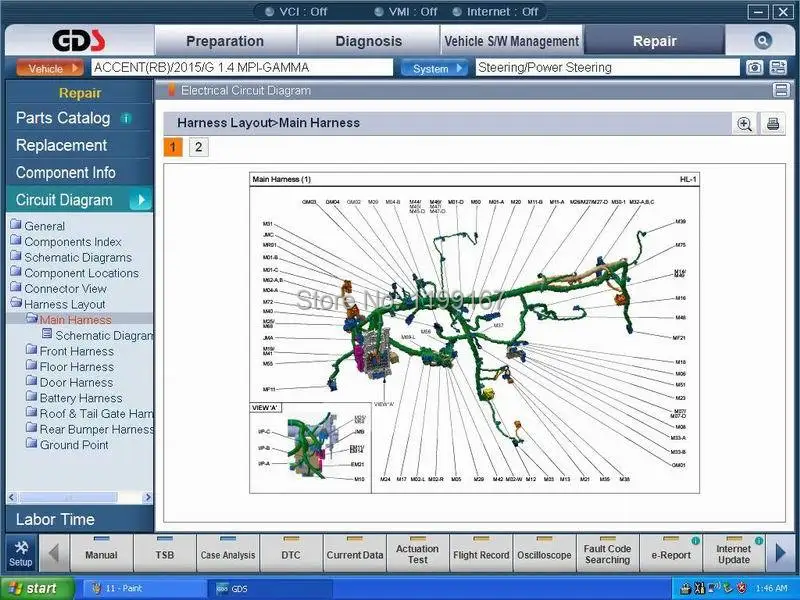
Task: Open the Battery Harness folder
Action: (74, 398)
